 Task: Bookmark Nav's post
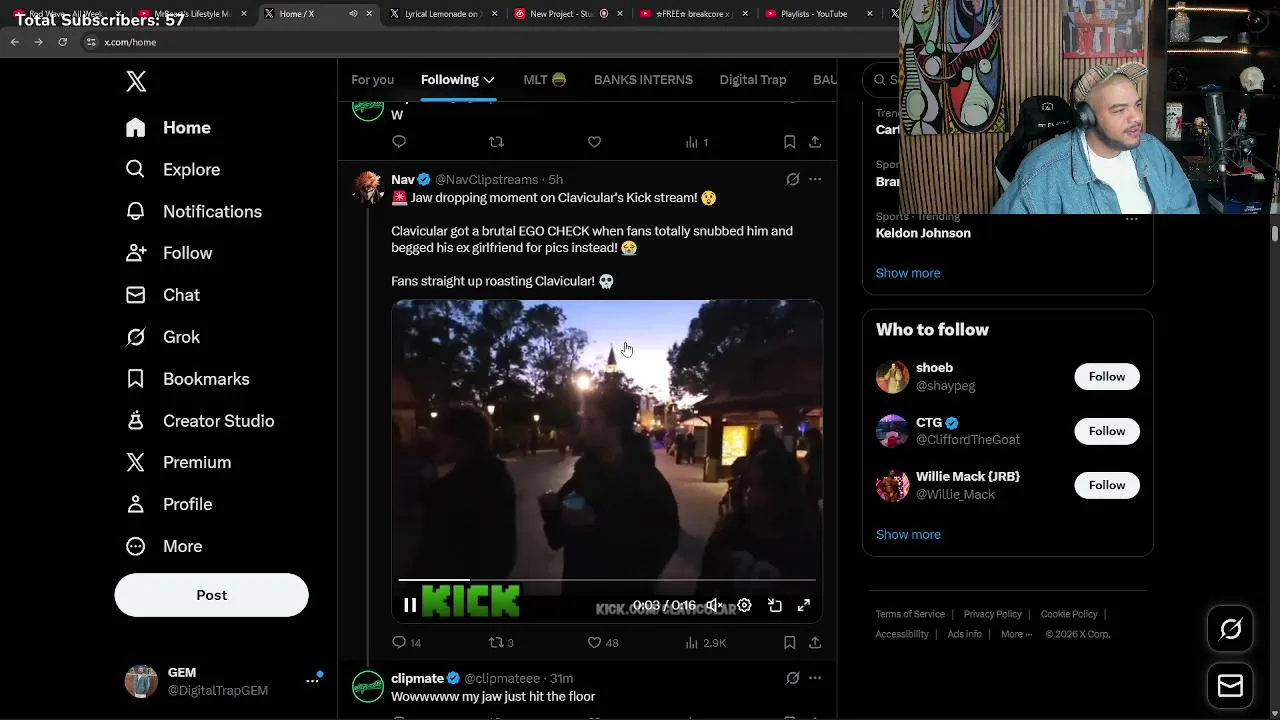(x=789, y=643)
